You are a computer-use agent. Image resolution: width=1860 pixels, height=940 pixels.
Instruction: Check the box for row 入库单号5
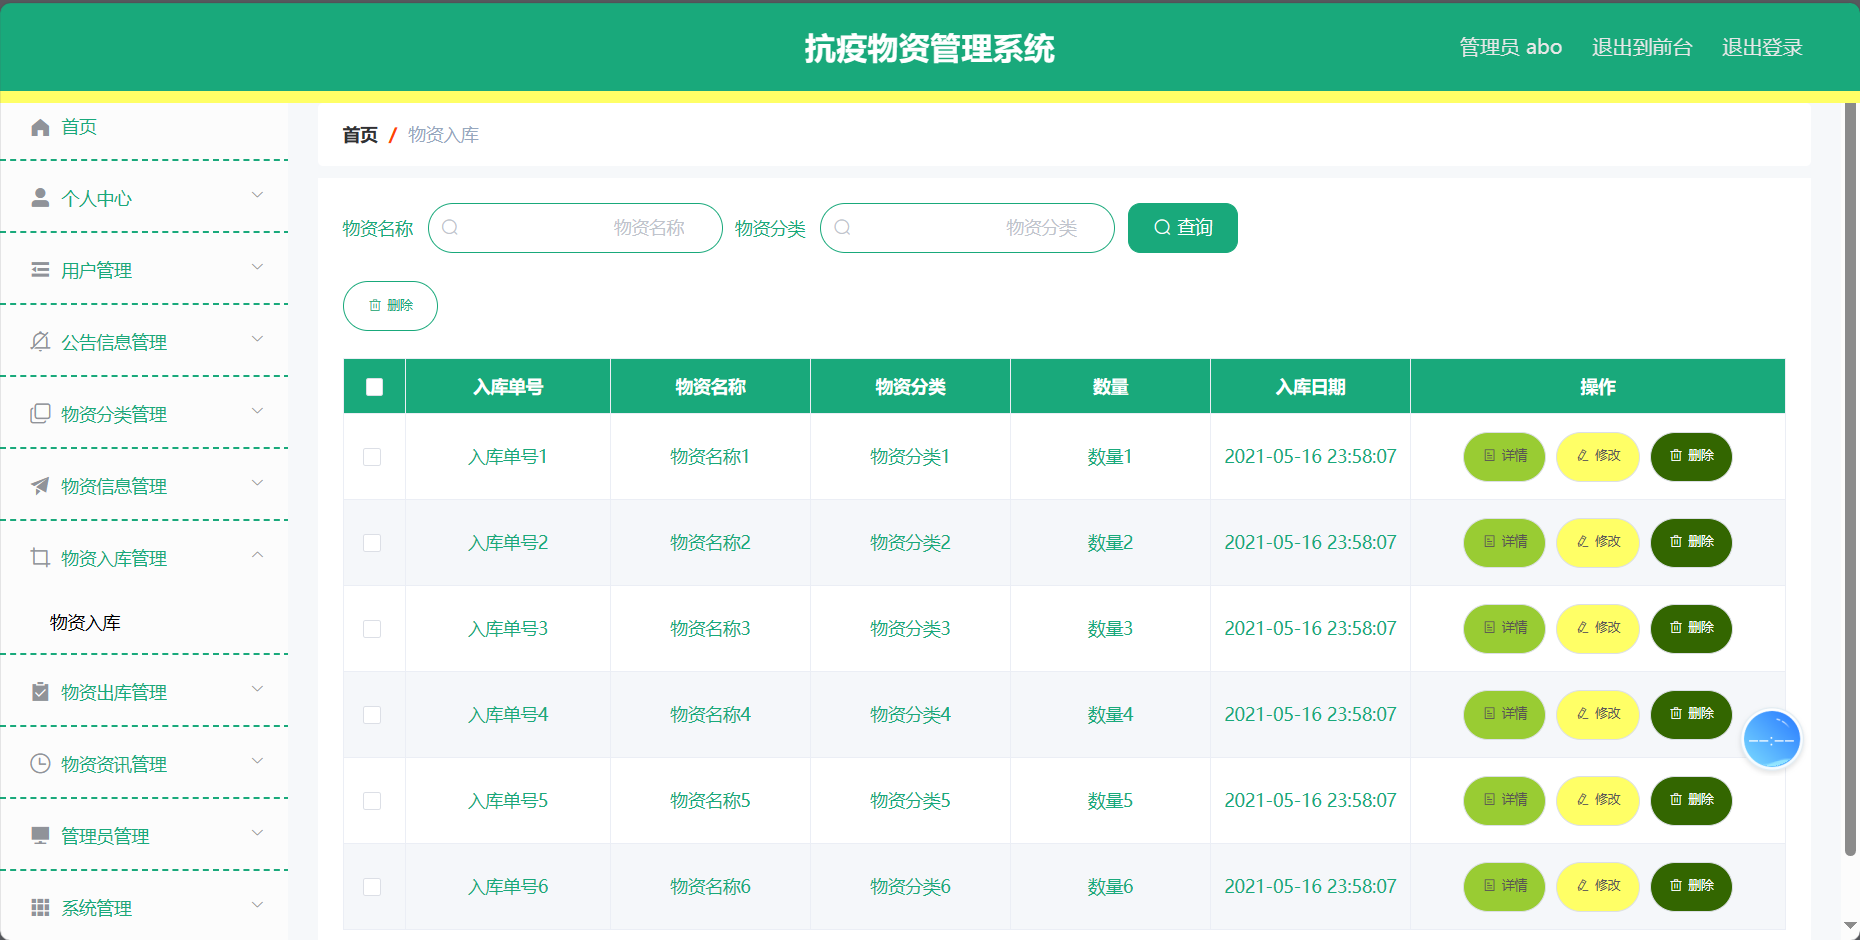(x=372, y=801)
